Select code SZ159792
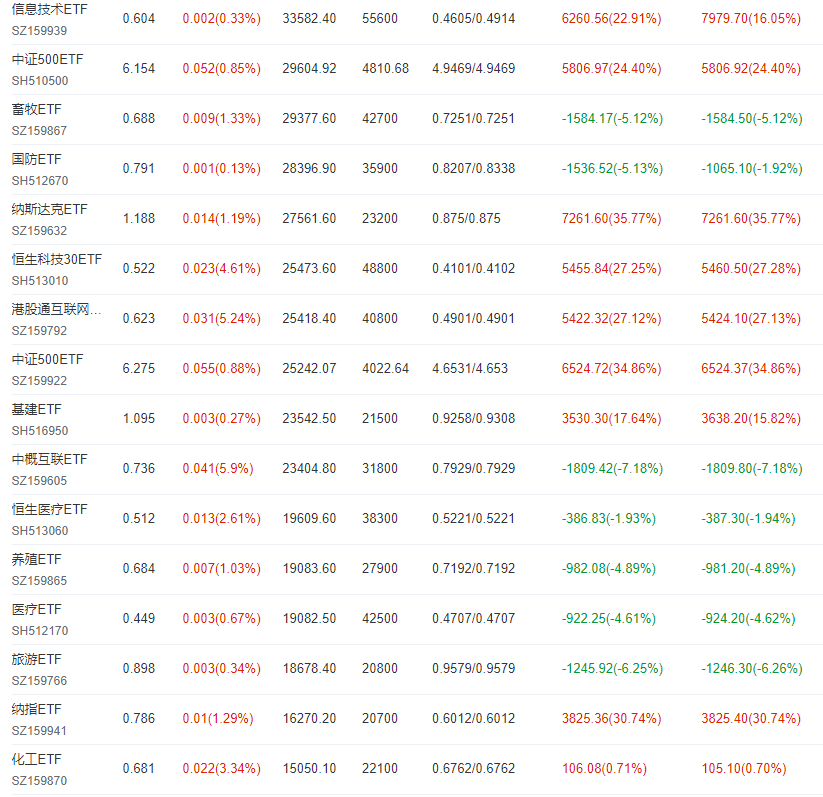 39,330
